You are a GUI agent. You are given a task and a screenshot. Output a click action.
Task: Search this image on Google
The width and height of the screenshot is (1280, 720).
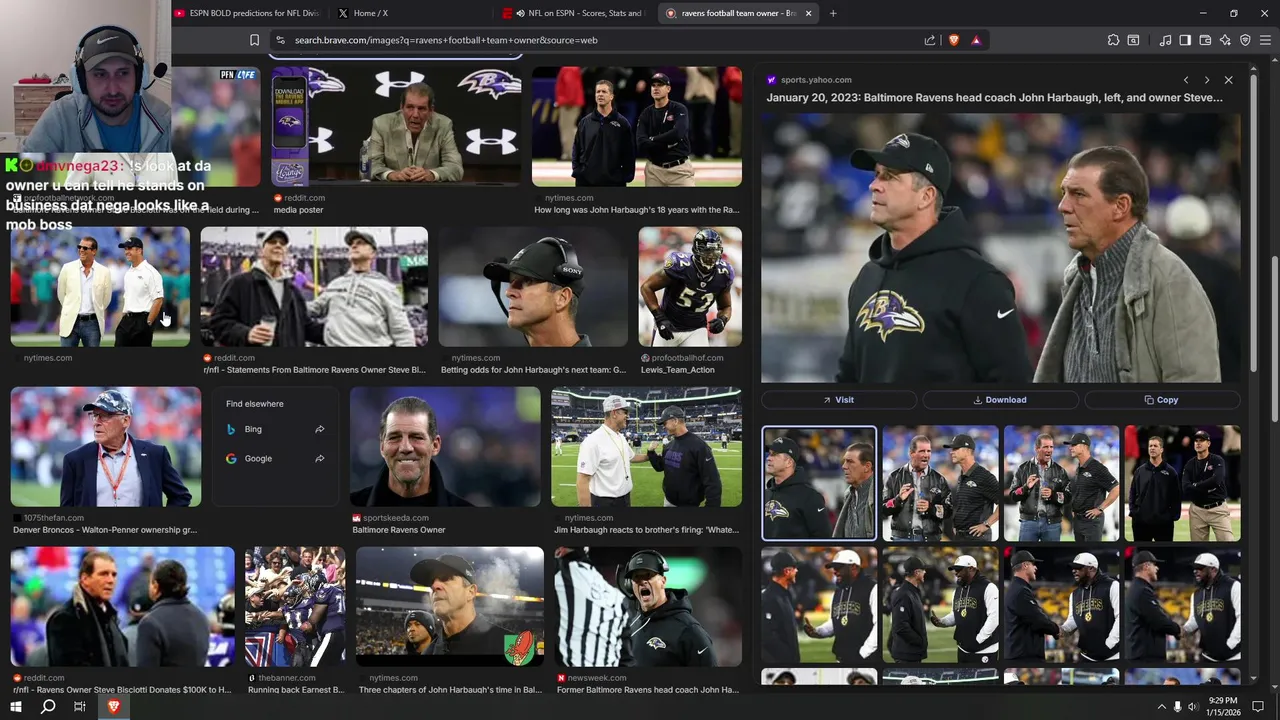[275, 458]
